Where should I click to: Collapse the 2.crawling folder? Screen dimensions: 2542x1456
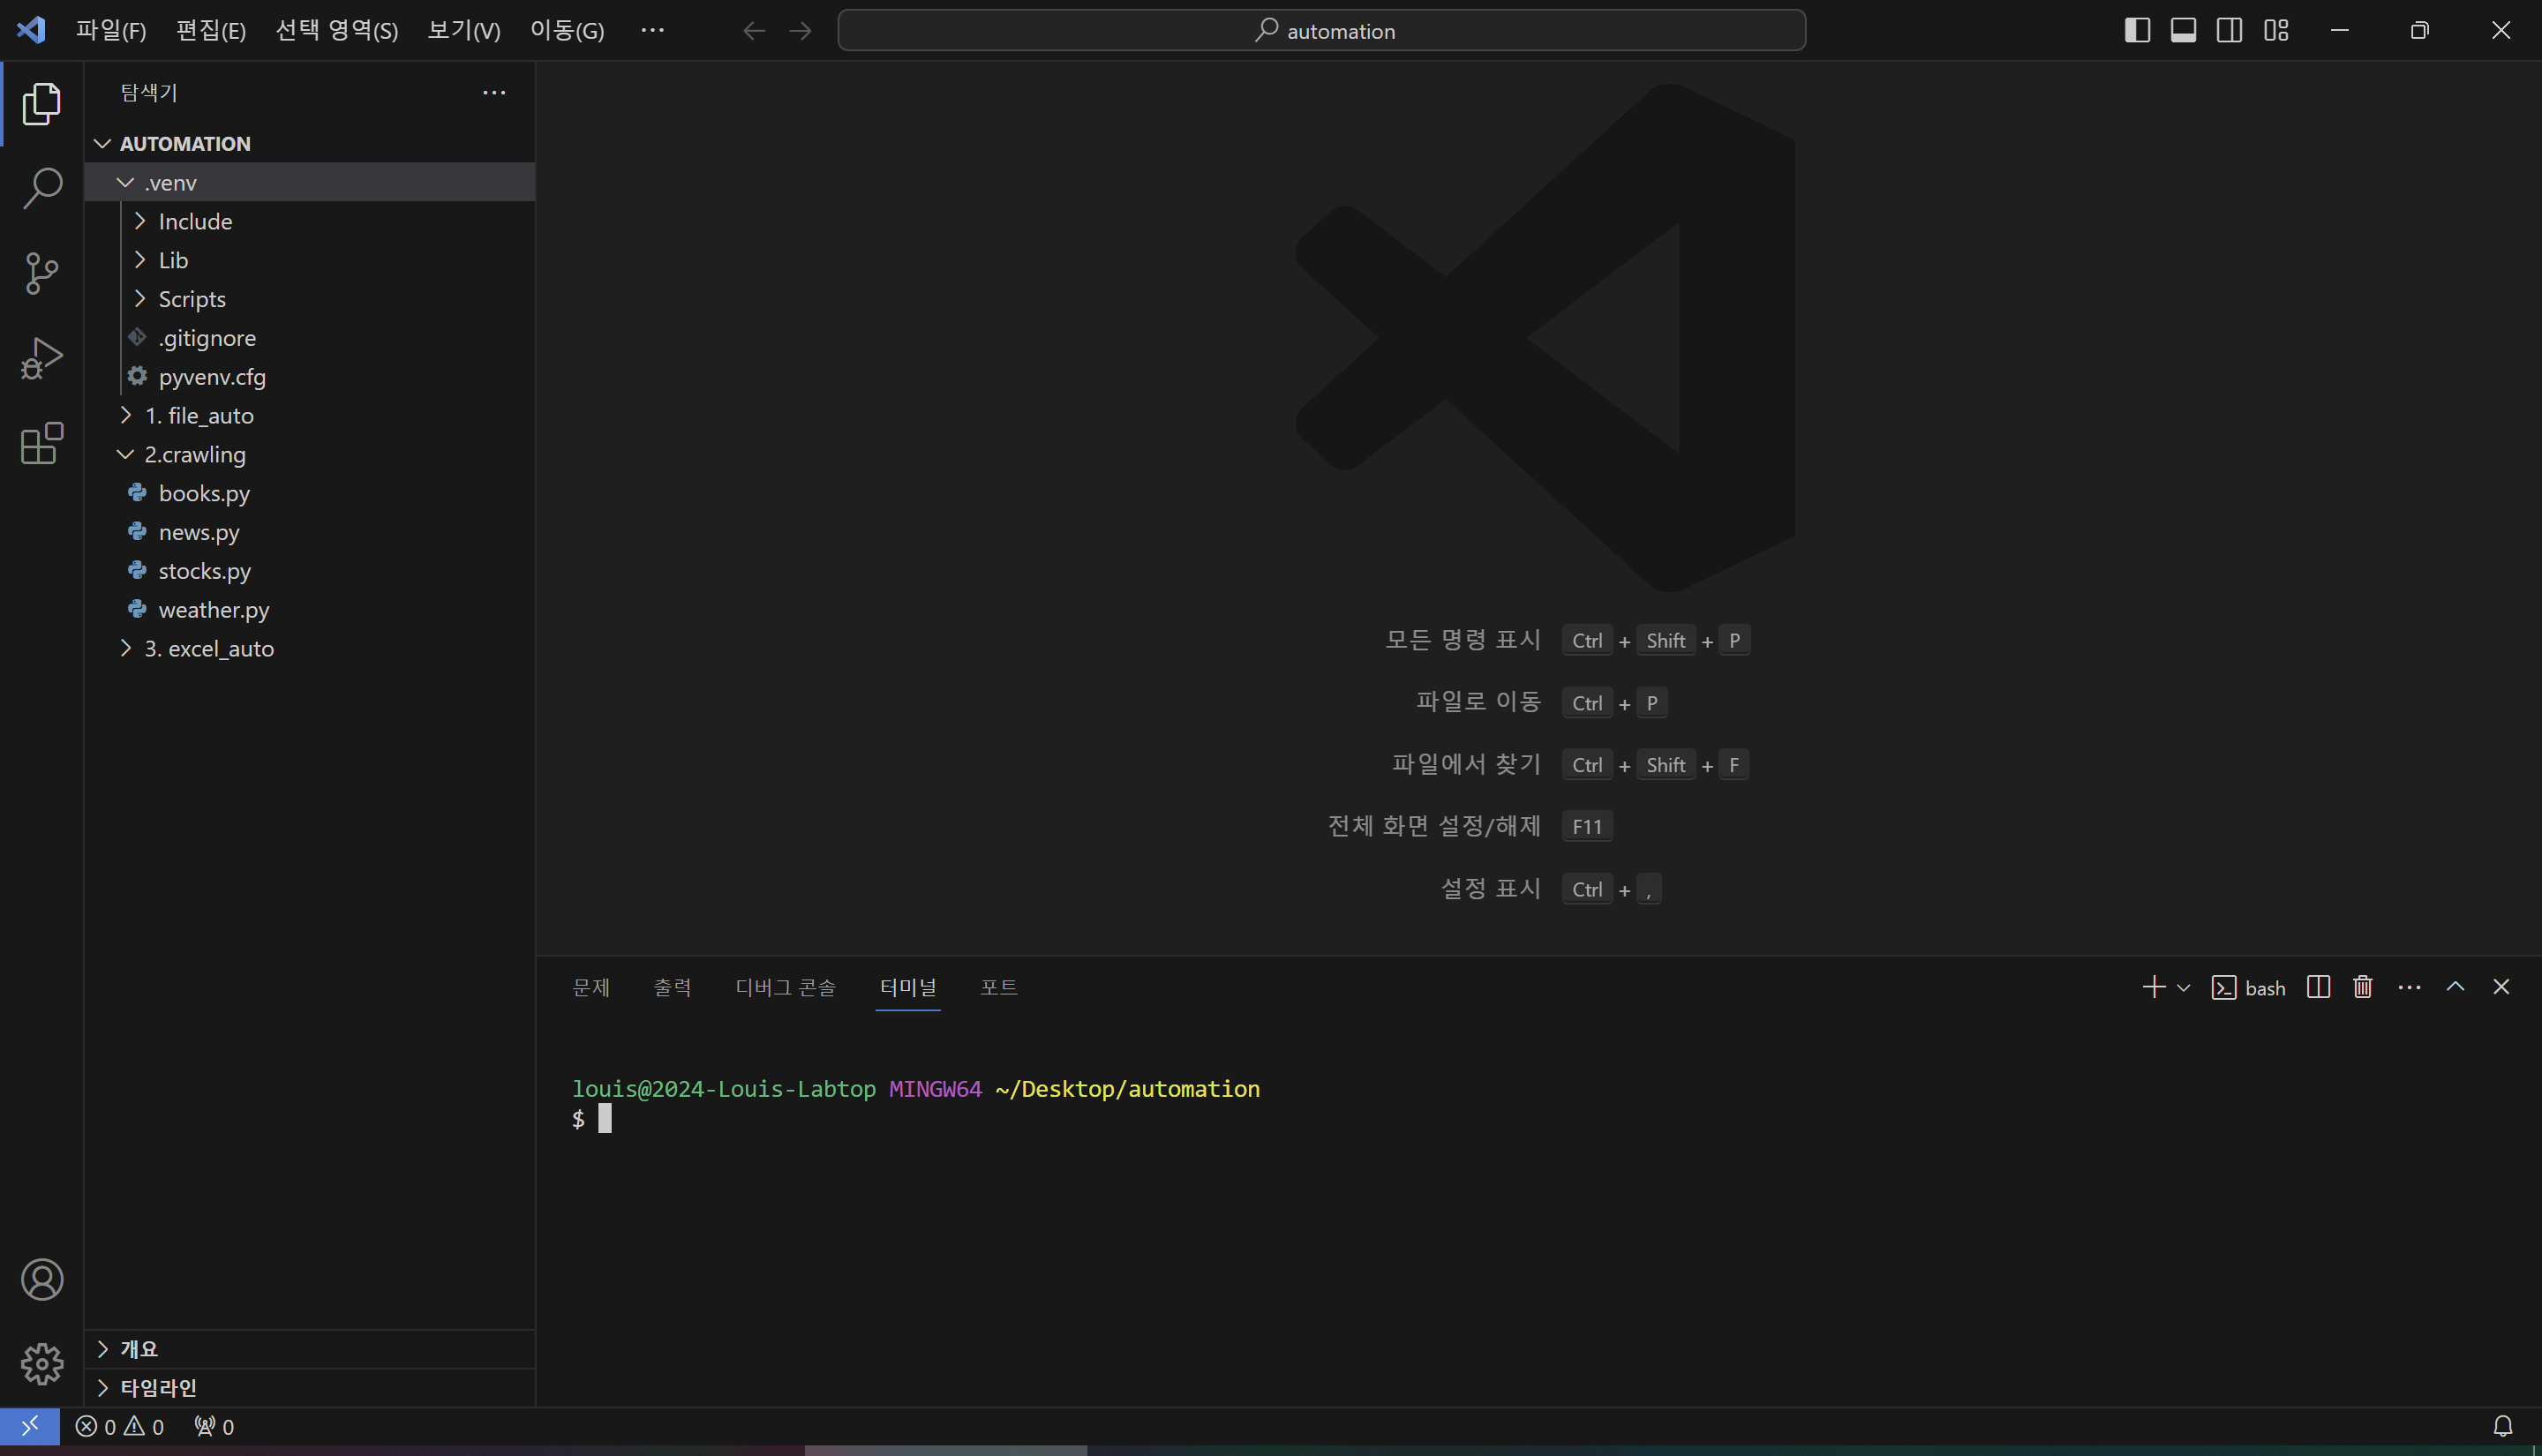click(x=310, y=455)
